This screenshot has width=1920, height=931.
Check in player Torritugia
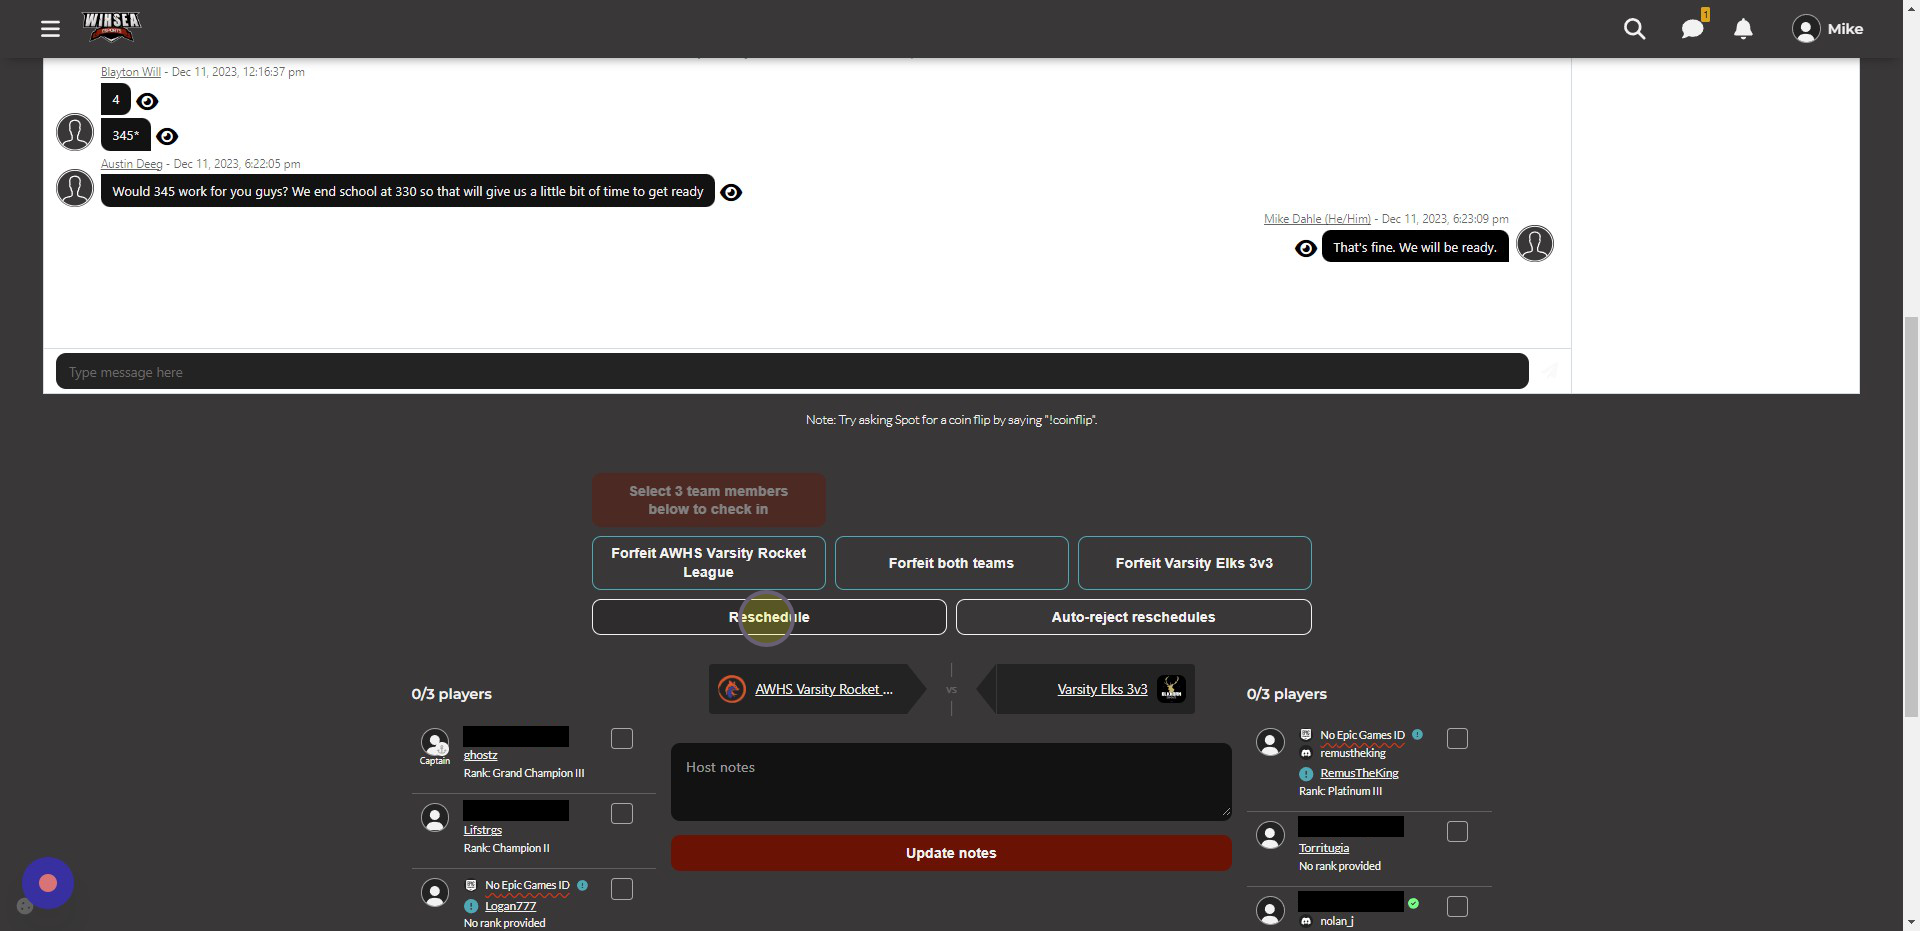[1458, 832]
